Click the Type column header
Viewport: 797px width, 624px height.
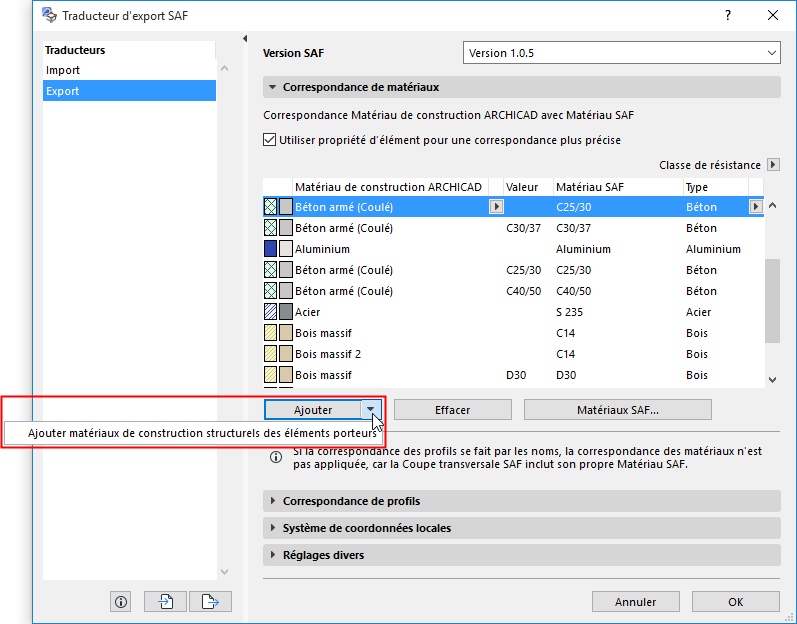[x=715, y=187]
